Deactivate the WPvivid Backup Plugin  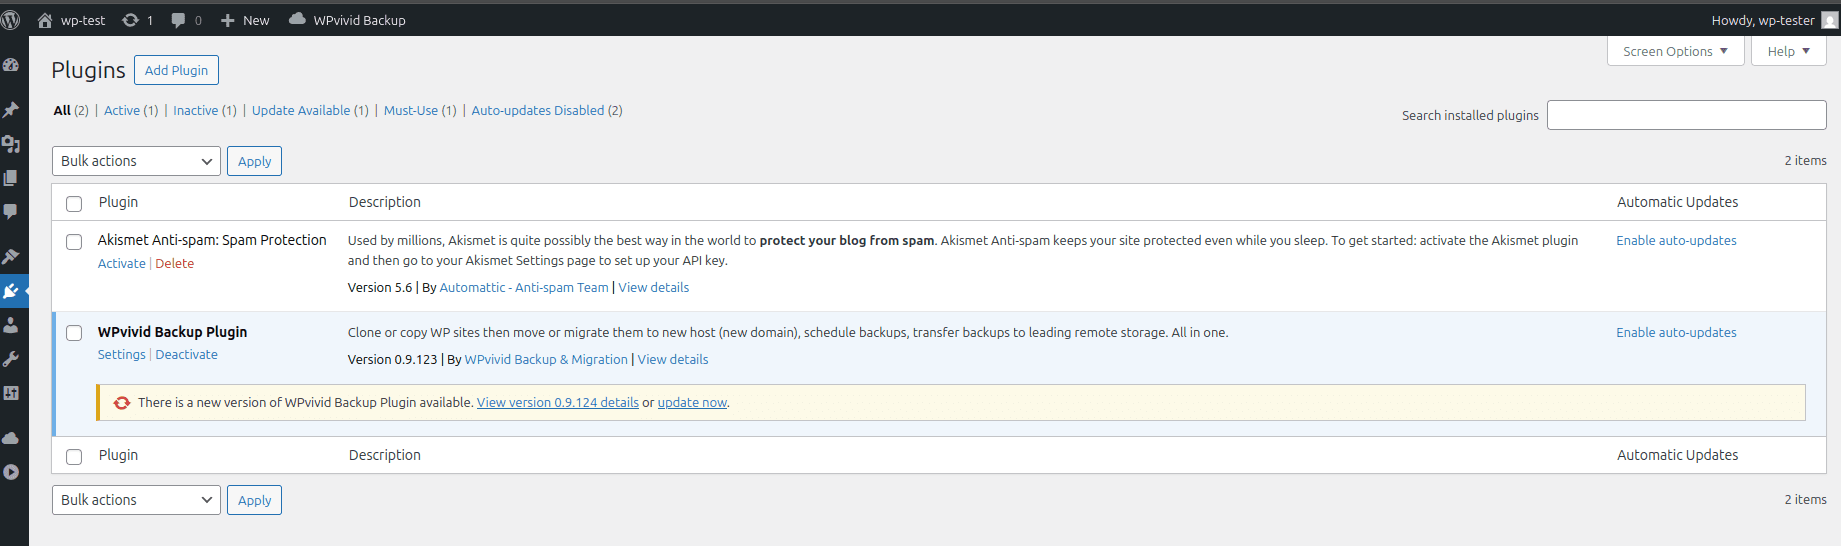[186, 355]
